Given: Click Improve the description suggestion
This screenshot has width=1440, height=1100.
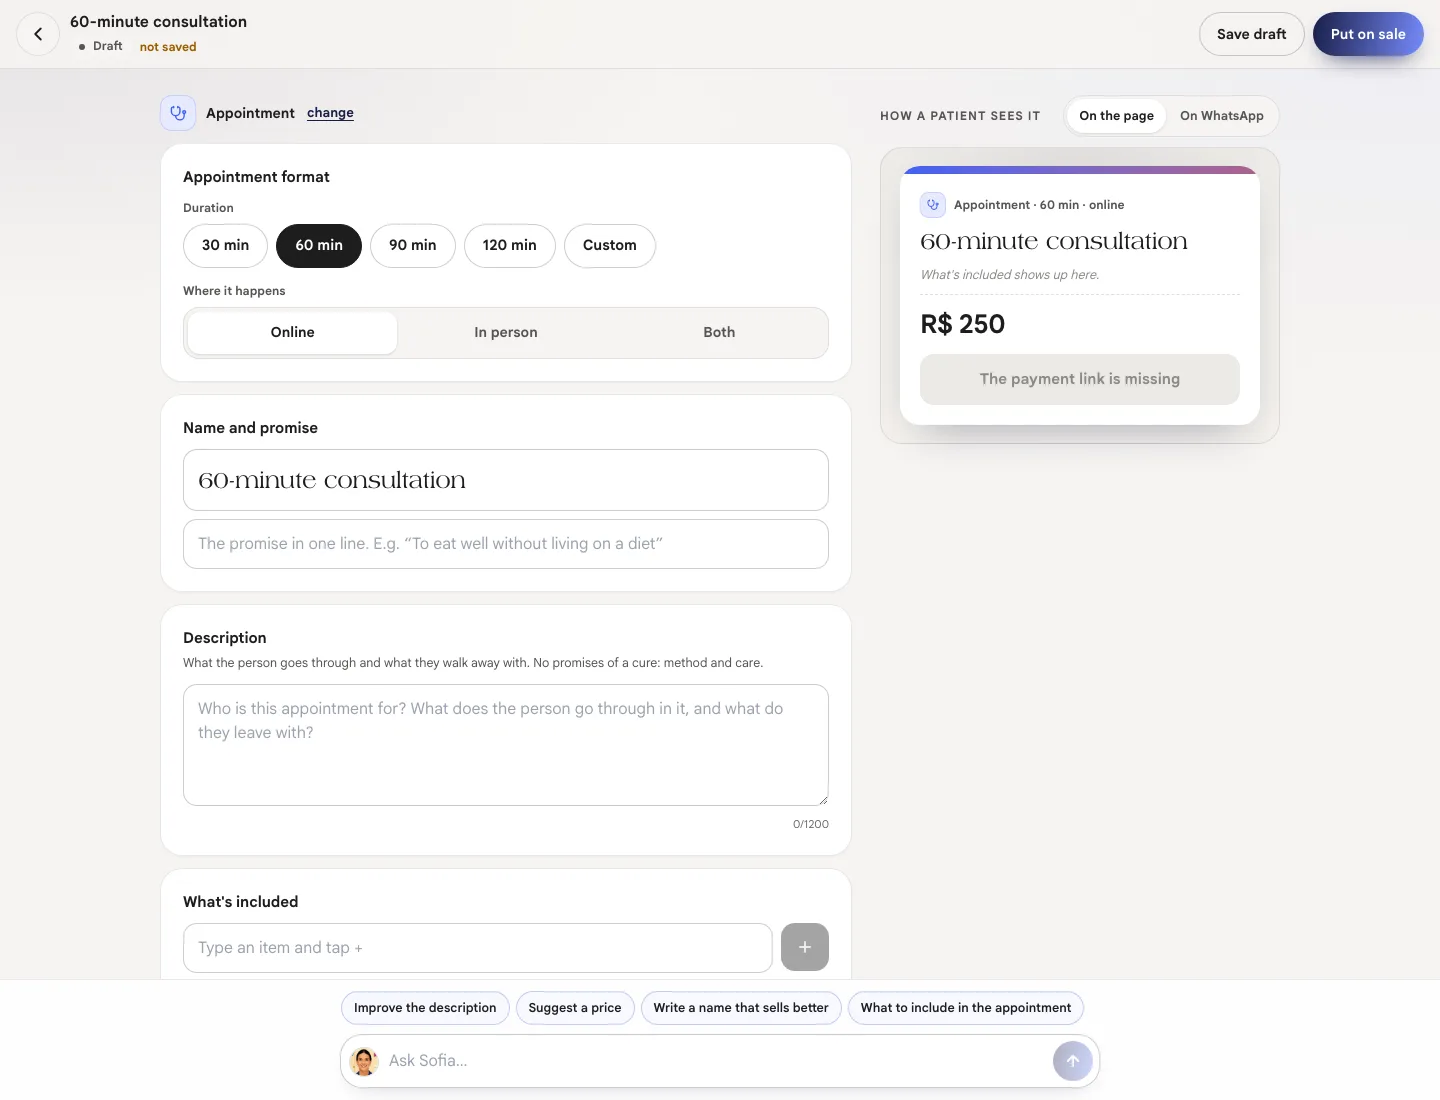Looking at the screenshot, I should point(425,1008).
